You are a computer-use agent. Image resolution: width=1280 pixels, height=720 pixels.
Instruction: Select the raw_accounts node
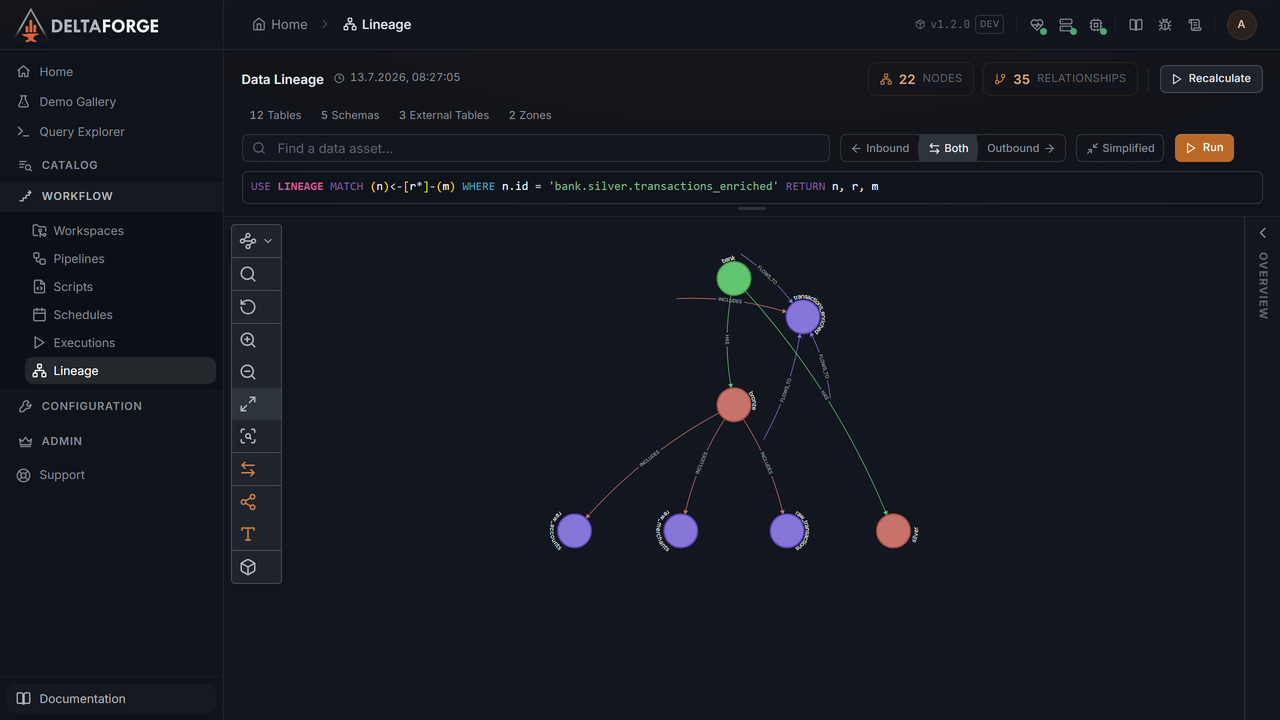pos(574,531)
